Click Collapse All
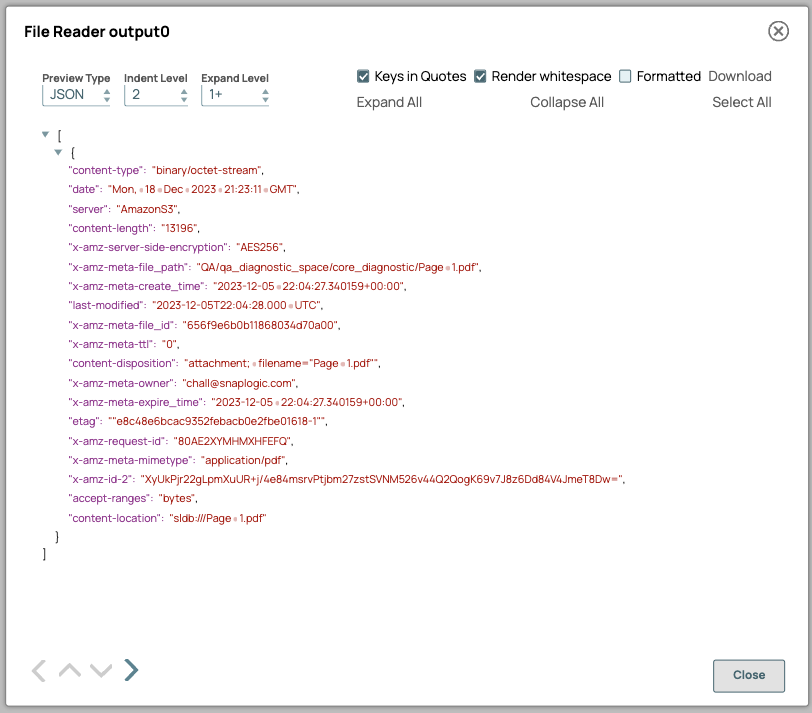This screenshot has width=812, height=713. point(567,102)
